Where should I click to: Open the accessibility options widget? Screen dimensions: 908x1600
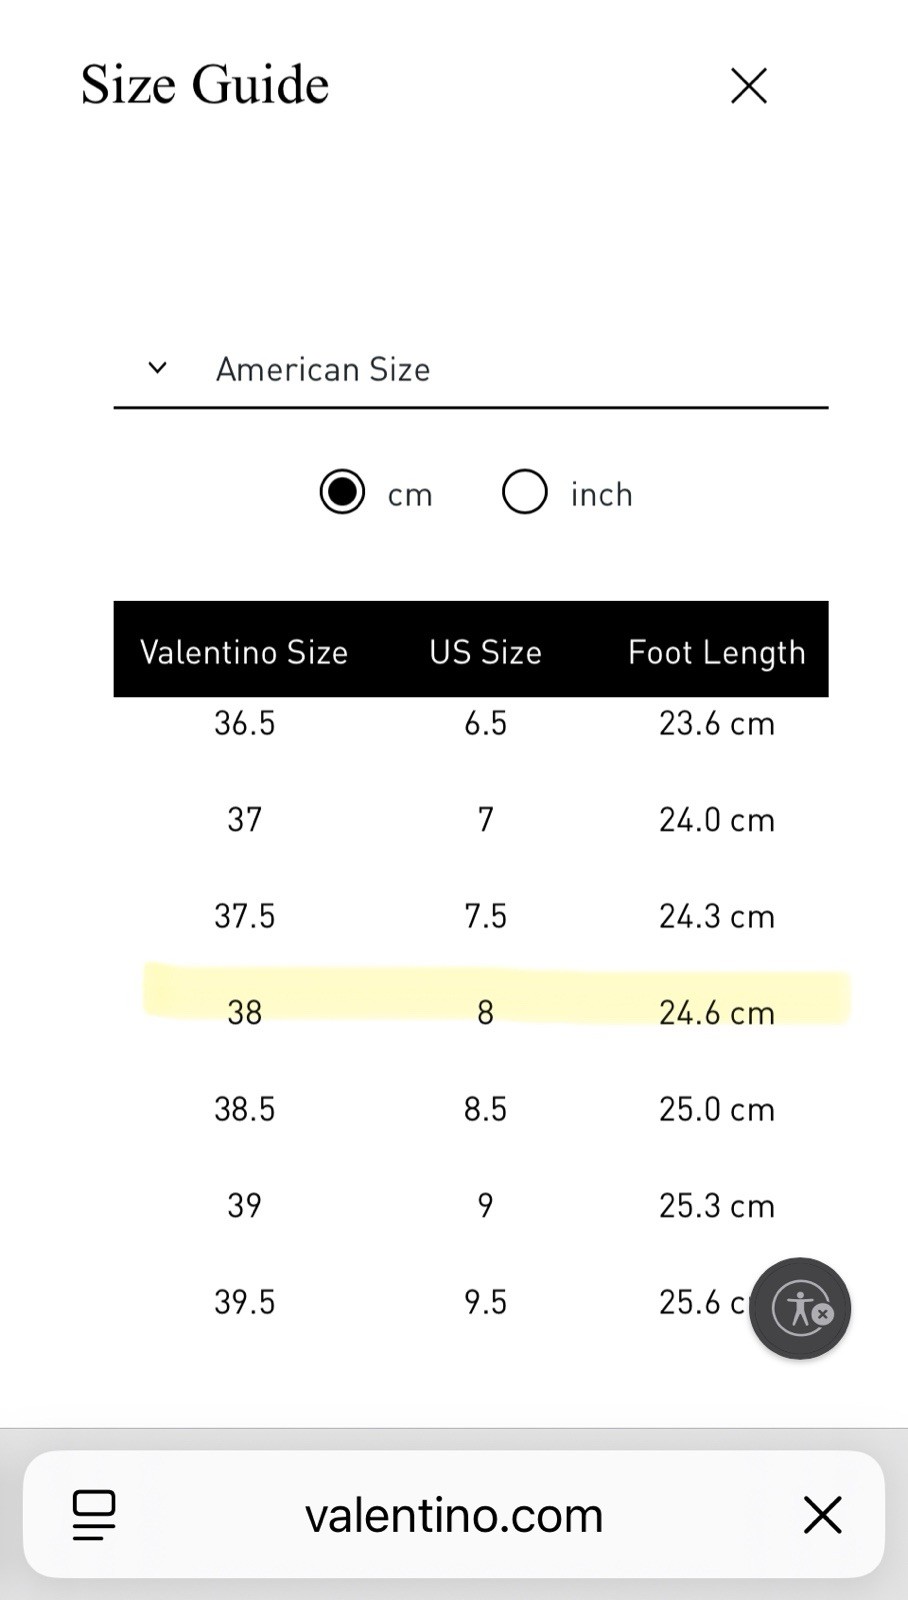click(x=800, y=1308)
